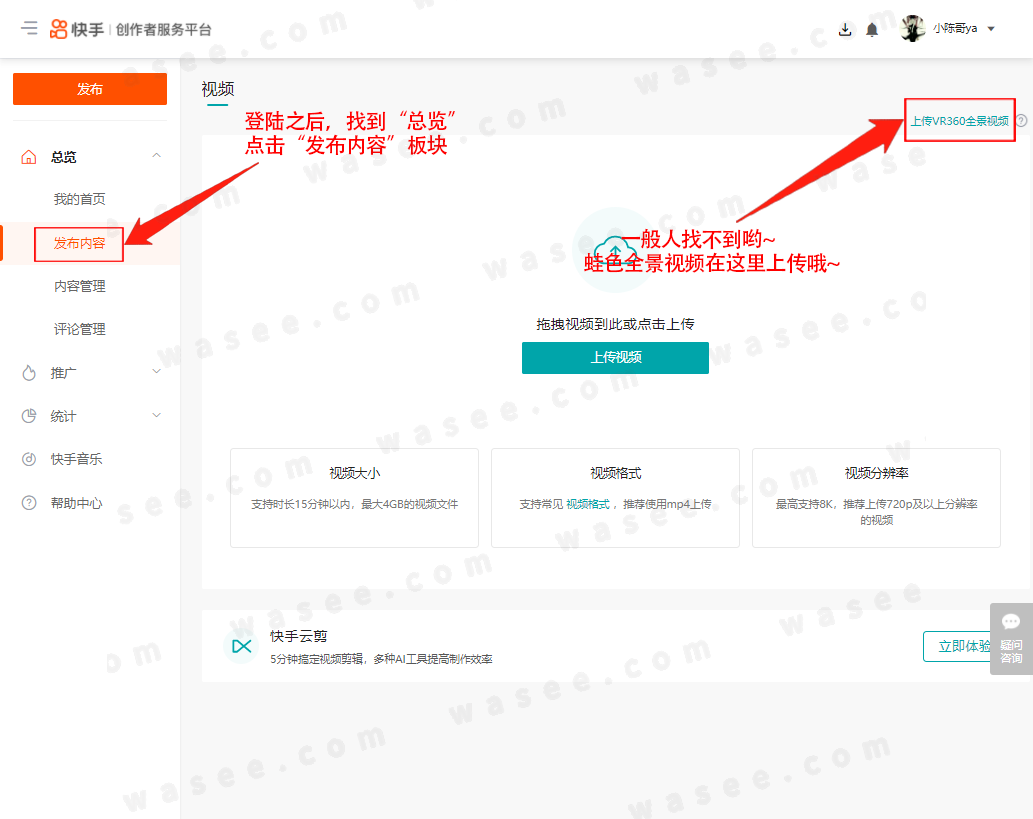Viewport: 1033px width, 819px height.
Task: Click the 帮助中心 question mark icon
Action: pos(29,503)
